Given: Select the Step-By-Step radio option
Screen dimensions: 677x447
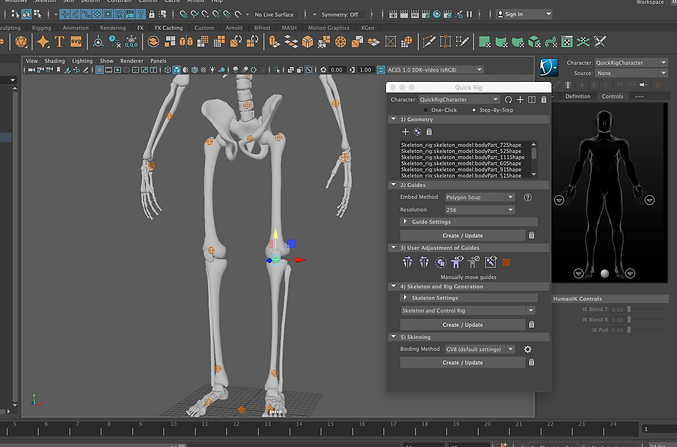Looking at the screenshot, I should tap(474, 110).
